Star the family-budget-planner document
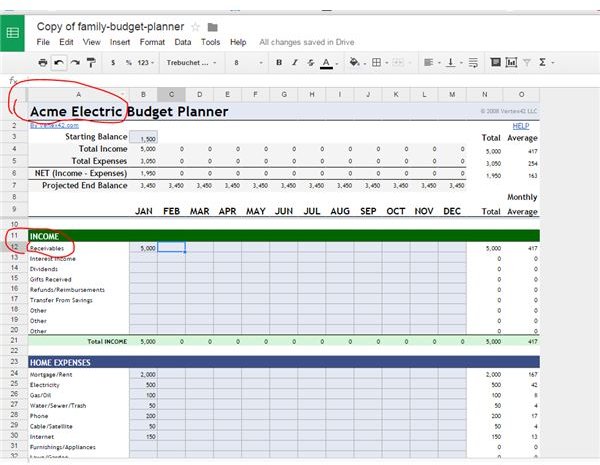This screenshot has height=465, width=600. tap(196, 27)
